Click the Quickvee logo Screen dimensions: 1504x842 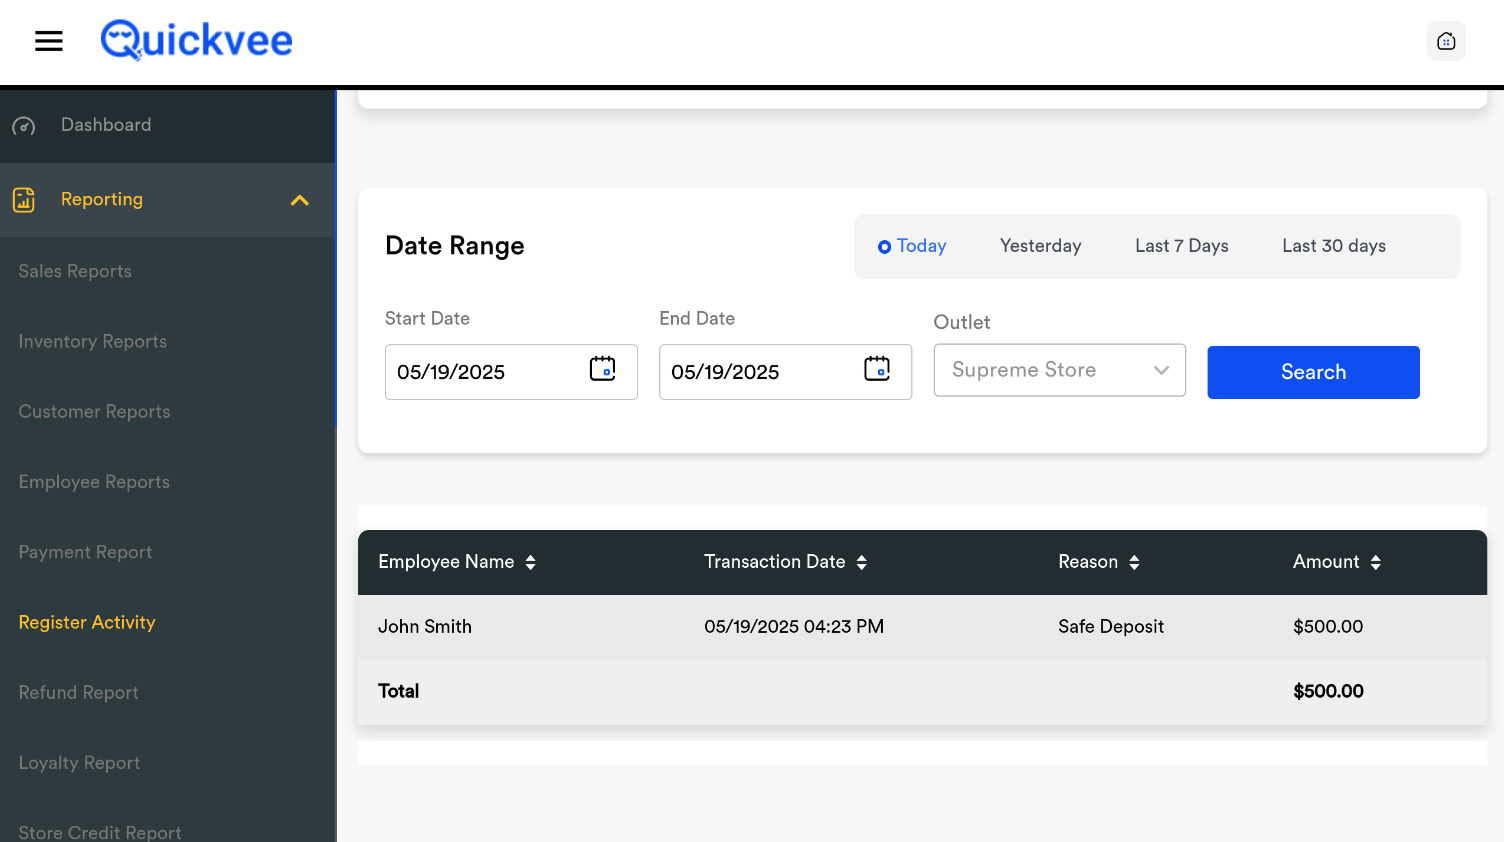pyautogui.click(x=197, y=41)
